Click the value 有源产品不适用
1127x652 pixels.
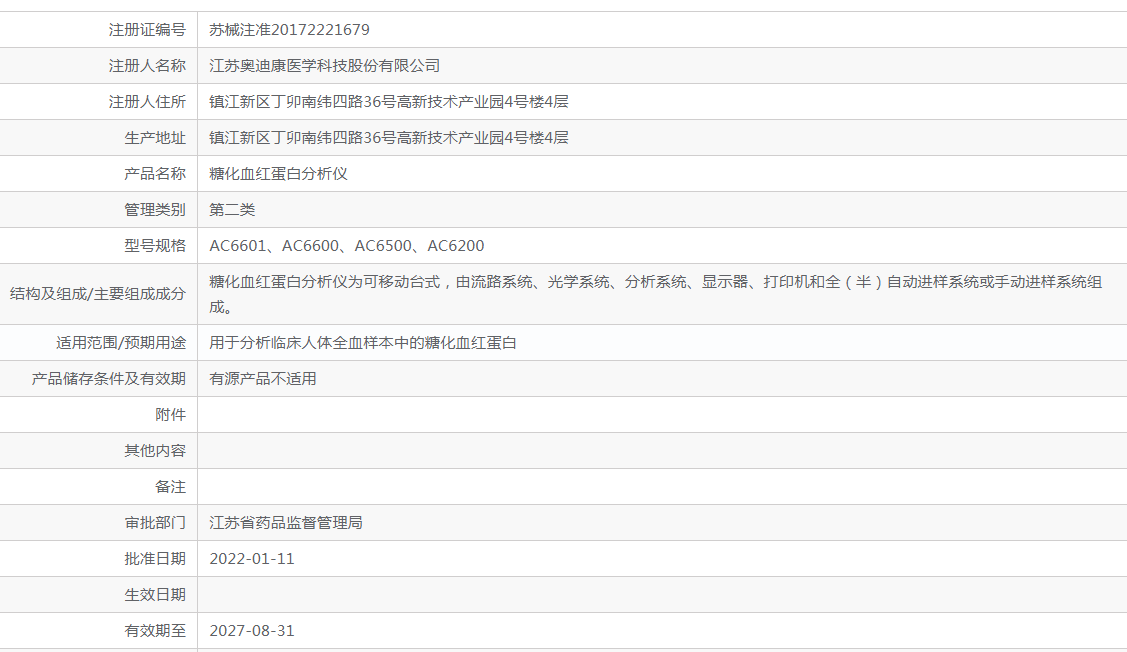263,378
